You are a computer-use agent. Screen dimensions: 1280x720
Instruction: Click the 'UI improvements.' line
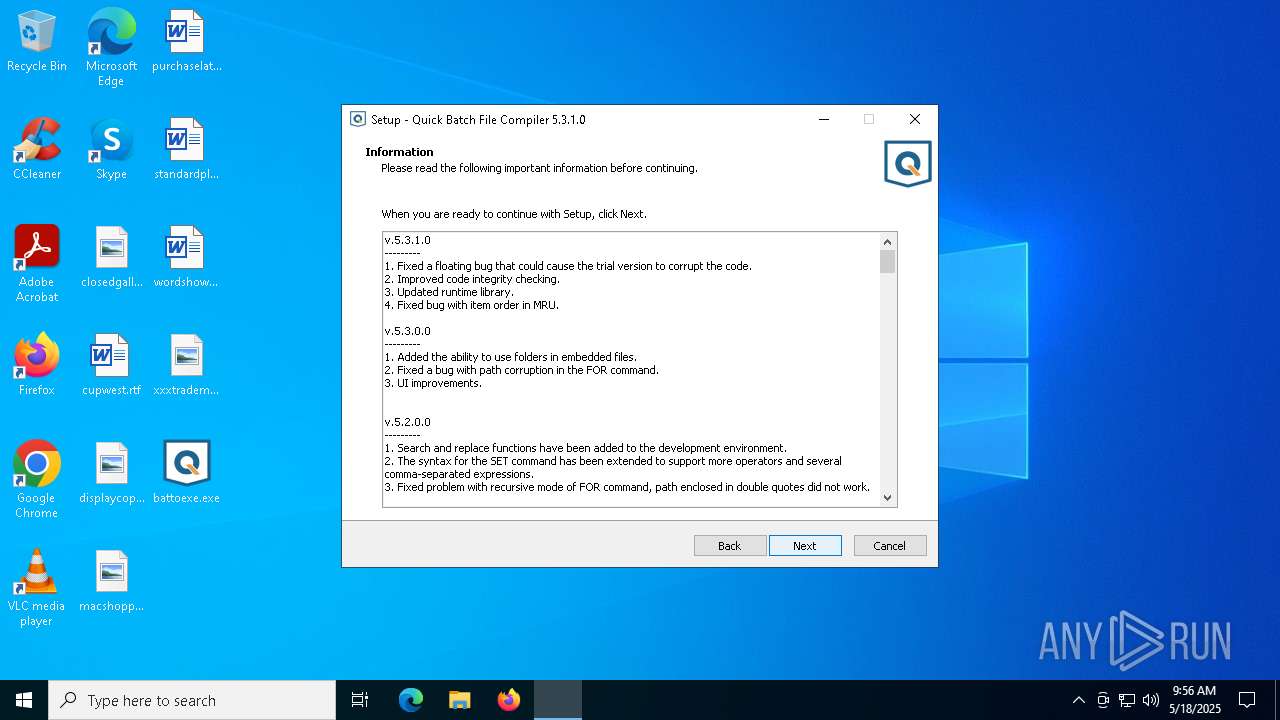433,383
